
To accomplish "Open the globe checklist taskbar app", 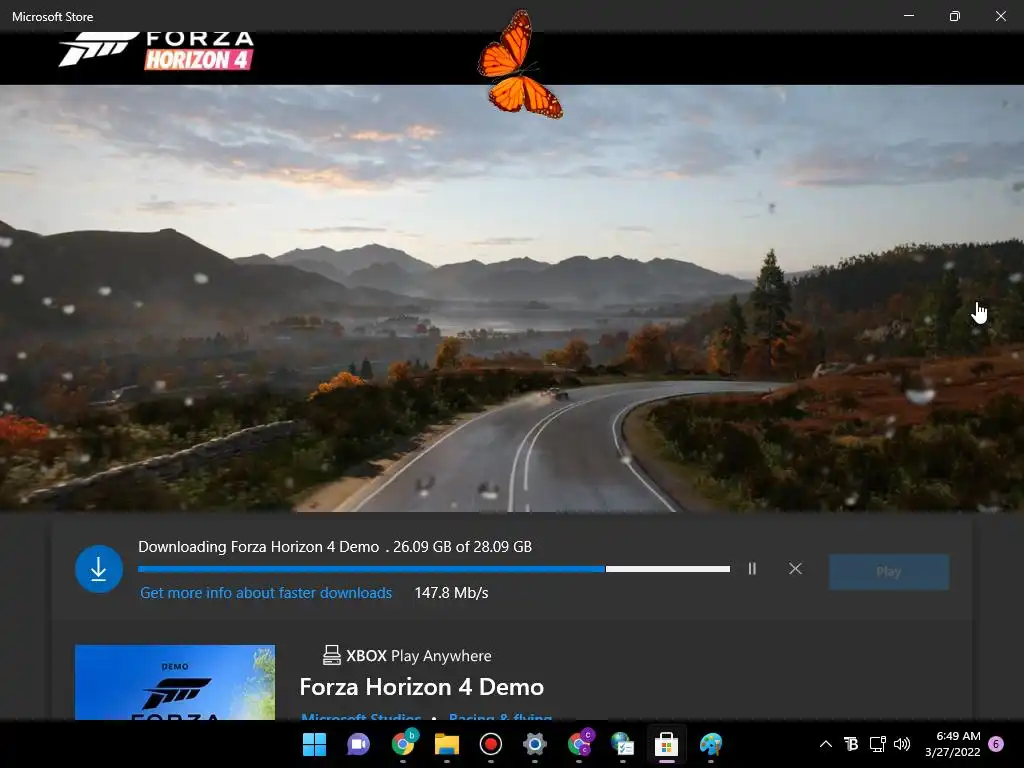I will tap(622, 744).
